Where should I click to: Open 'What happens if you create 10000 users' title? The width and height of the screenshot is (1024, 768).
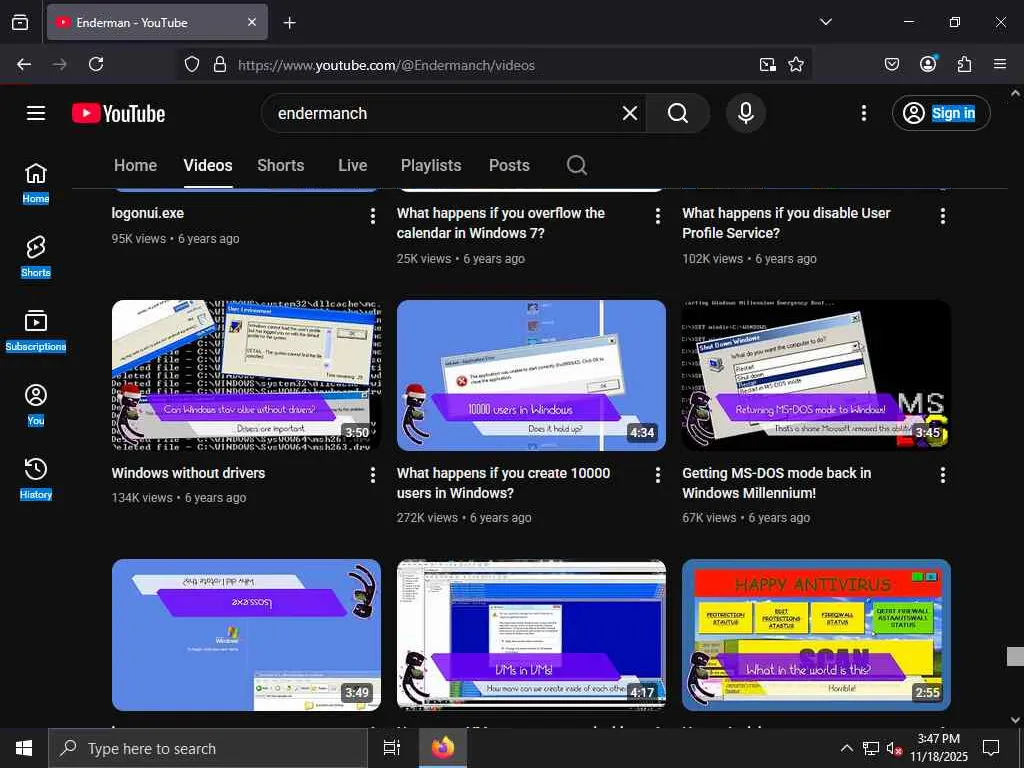pyautogui.click(x=504, y=483)
